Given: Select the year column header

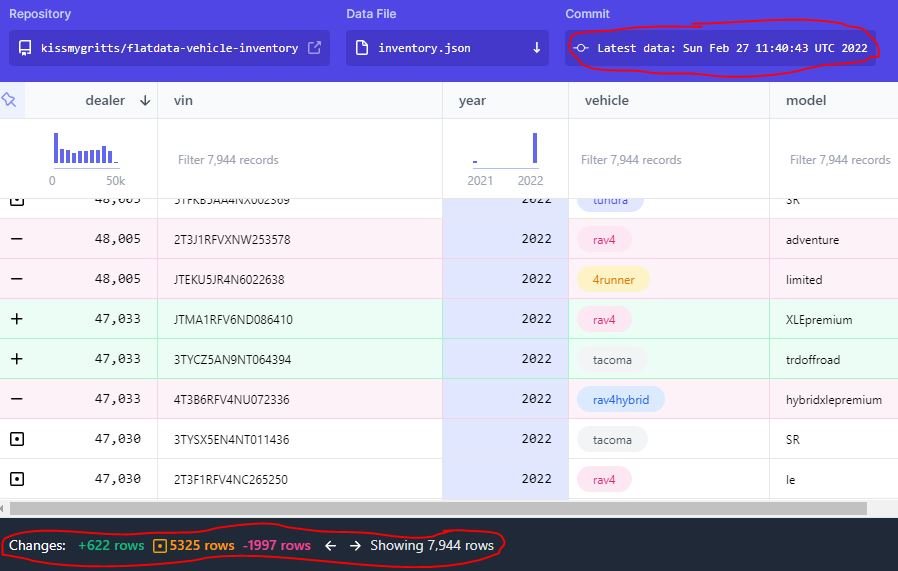Looking at the screenshot, I should point(472,101).
